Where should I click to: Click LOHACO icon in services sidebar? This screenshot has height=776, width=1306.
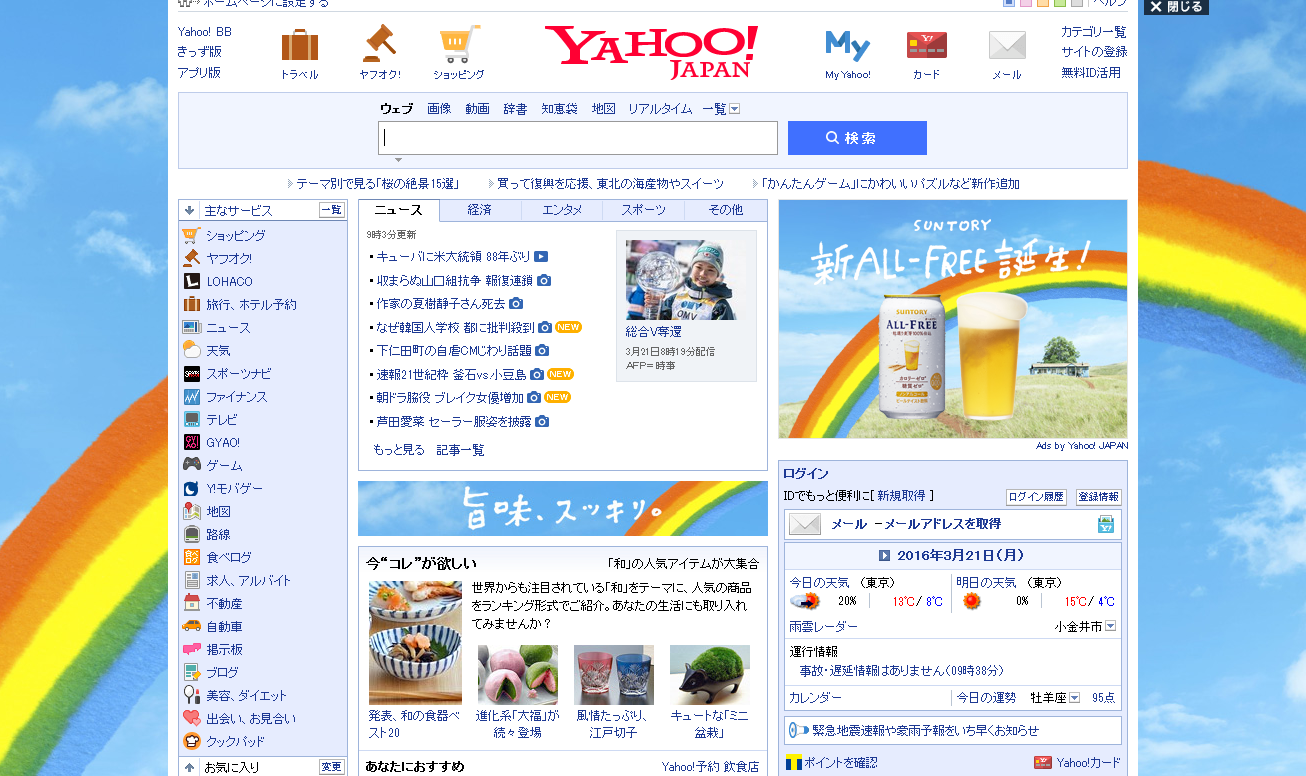click(191, 281)
